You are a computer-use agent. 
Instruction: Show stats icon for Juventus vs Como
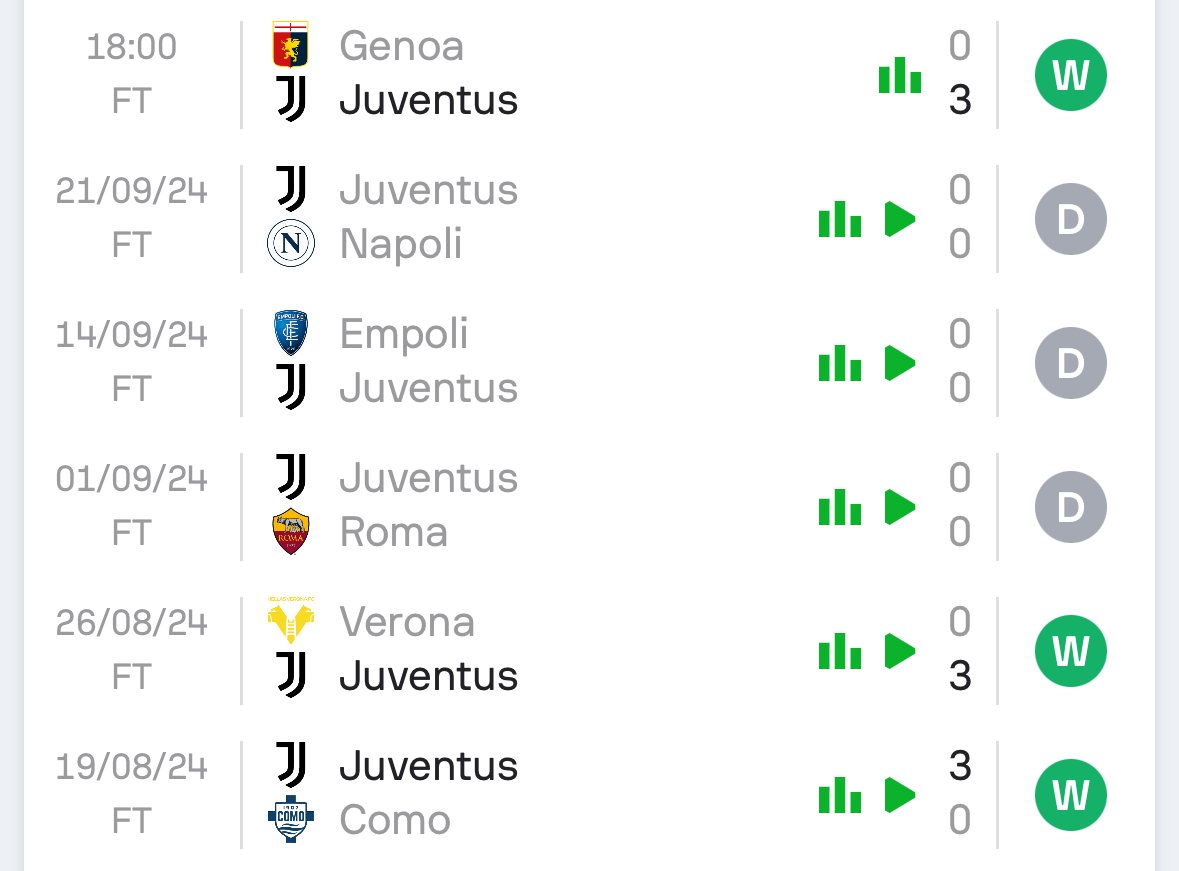tap(839, 795)
